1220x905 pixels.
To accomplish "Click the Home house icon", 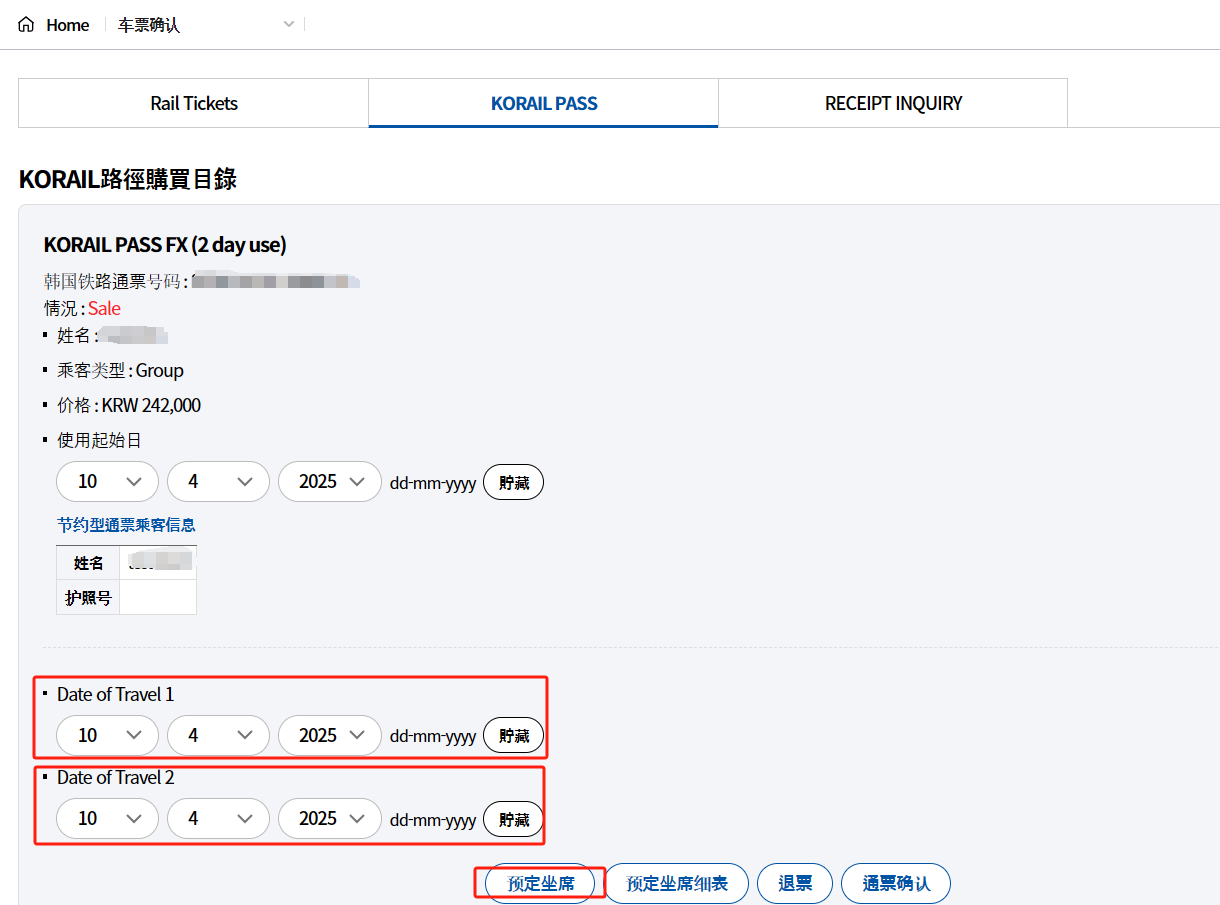I will click(x=26, y=25).
